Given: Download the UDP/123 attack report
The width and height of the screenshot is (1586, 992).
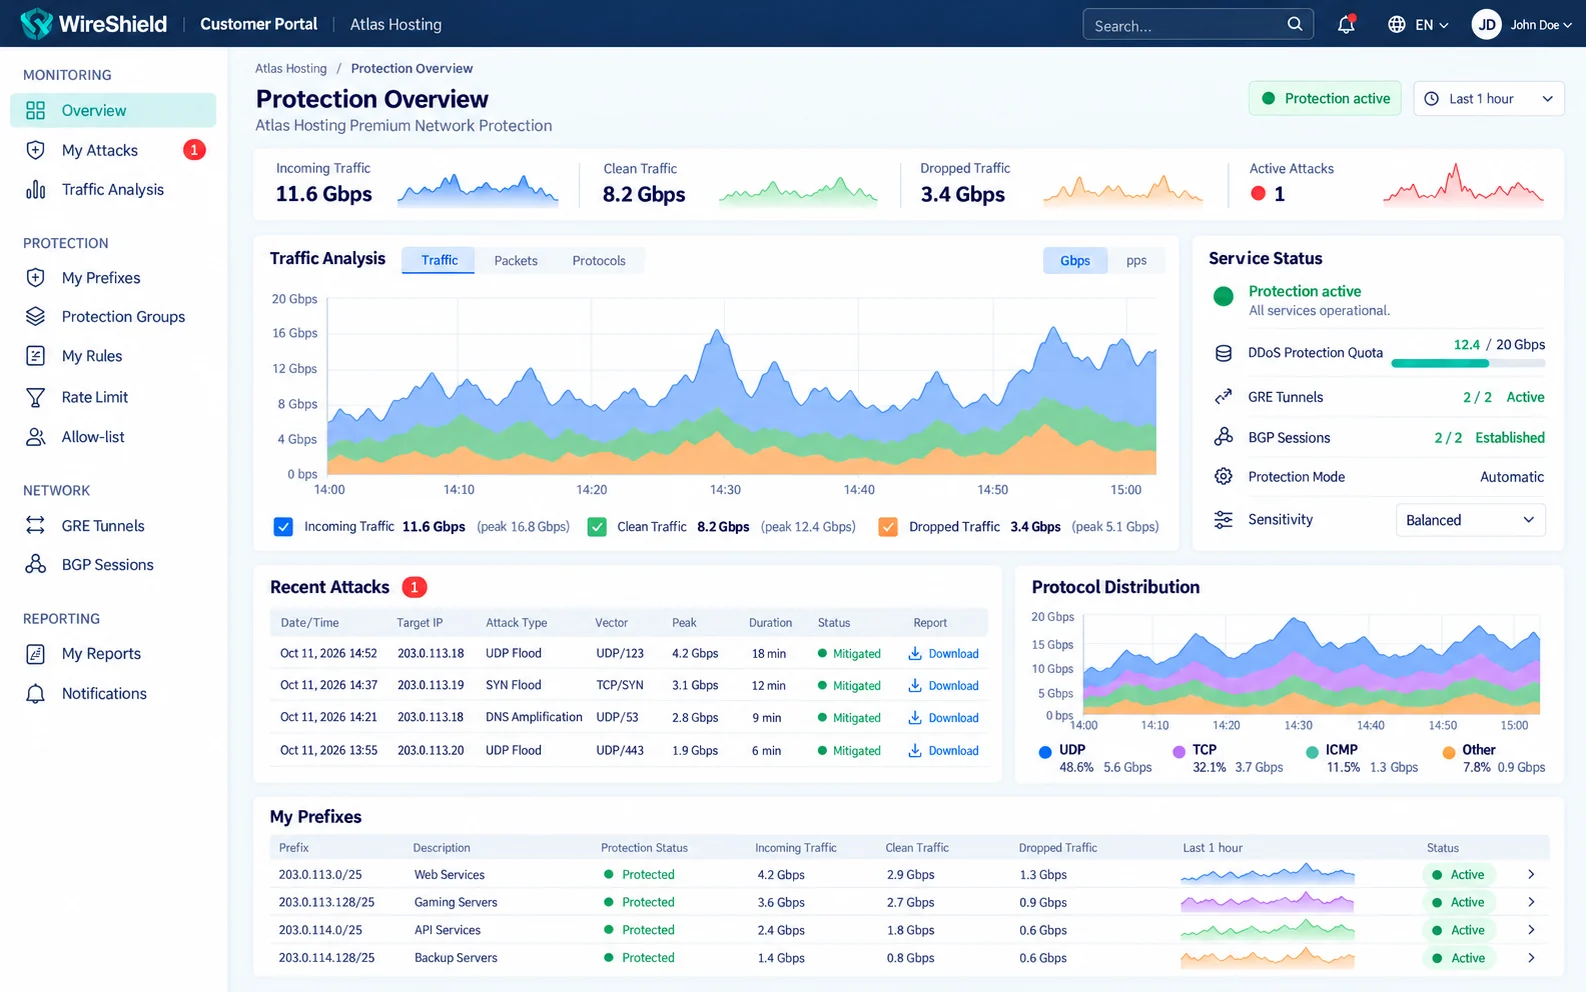Looking at the screenshot, I should coord(943,654).
